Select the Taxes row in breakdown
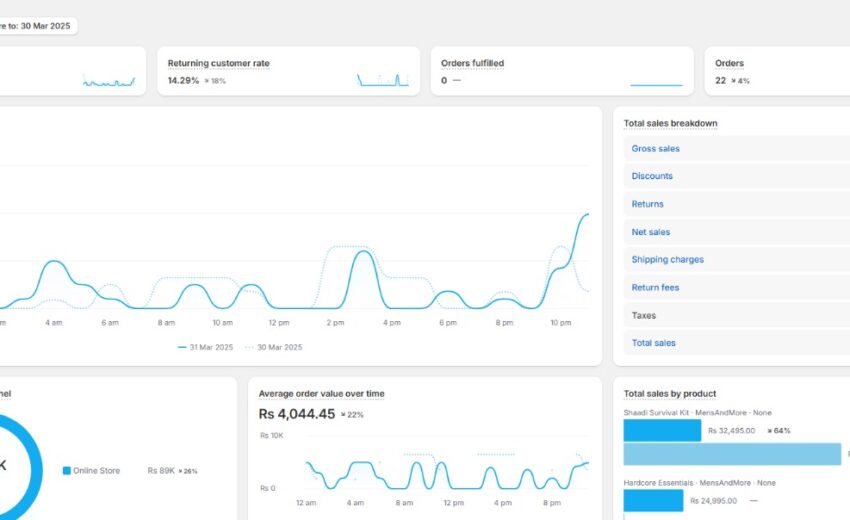Viewport: 850px width, 520px height. pyautogui.click(x=737, y=316)
